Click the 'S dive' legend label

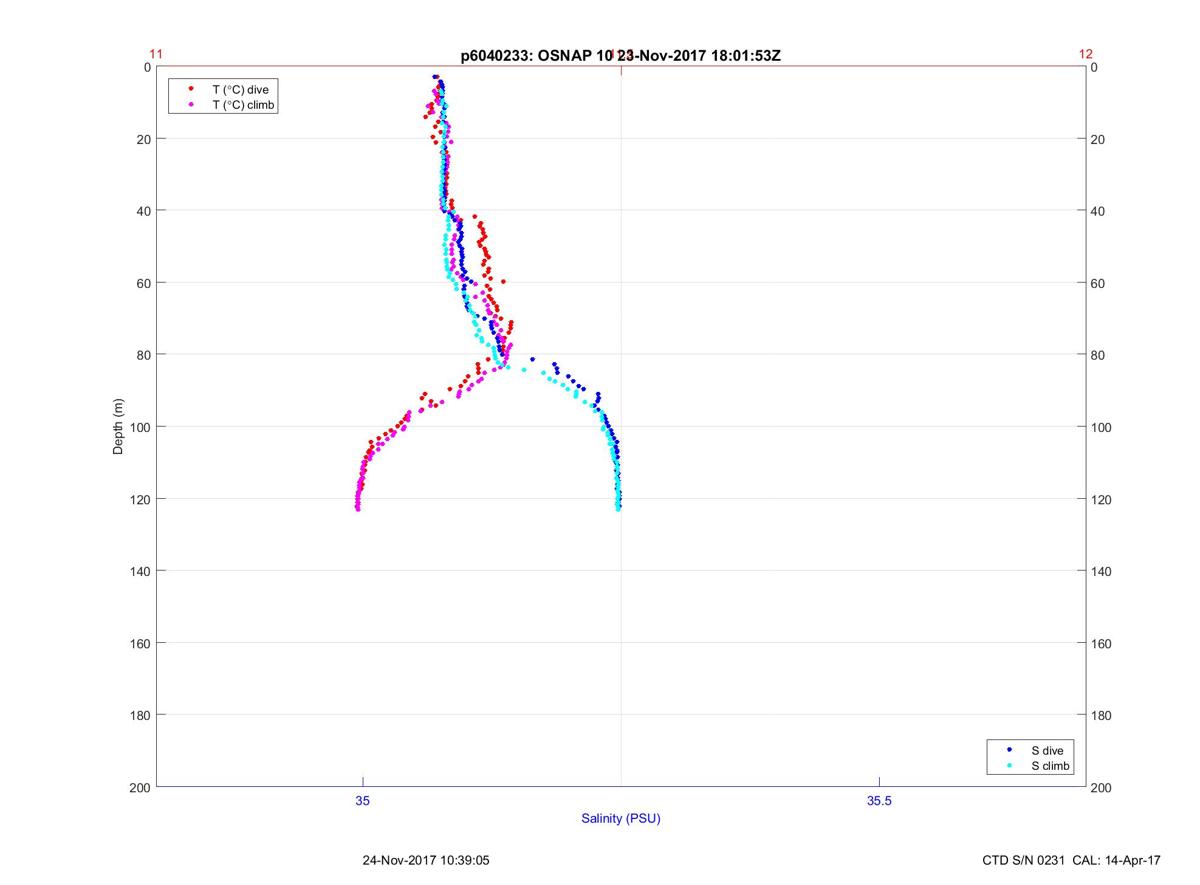1047,750
